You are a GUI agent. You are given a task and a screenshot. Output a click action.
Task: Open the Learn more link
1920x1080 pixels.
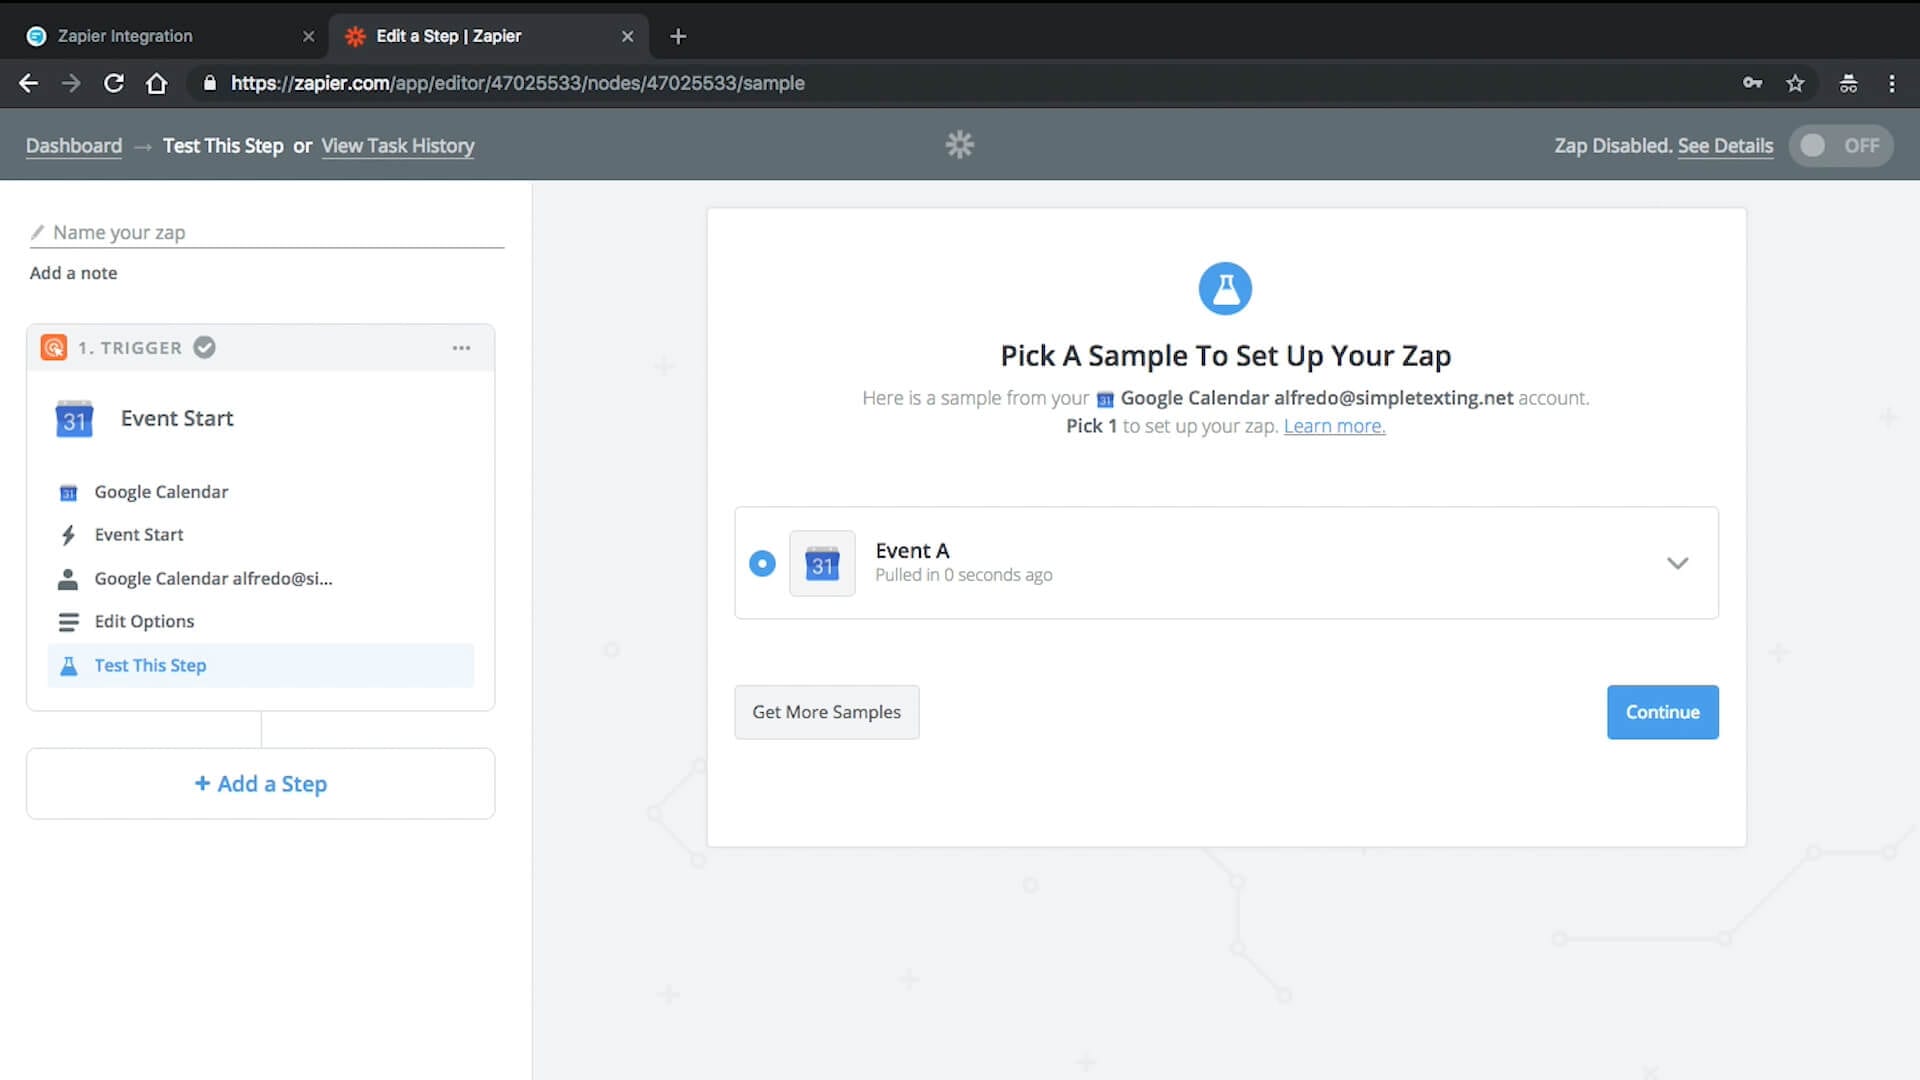click(1334, 426)
